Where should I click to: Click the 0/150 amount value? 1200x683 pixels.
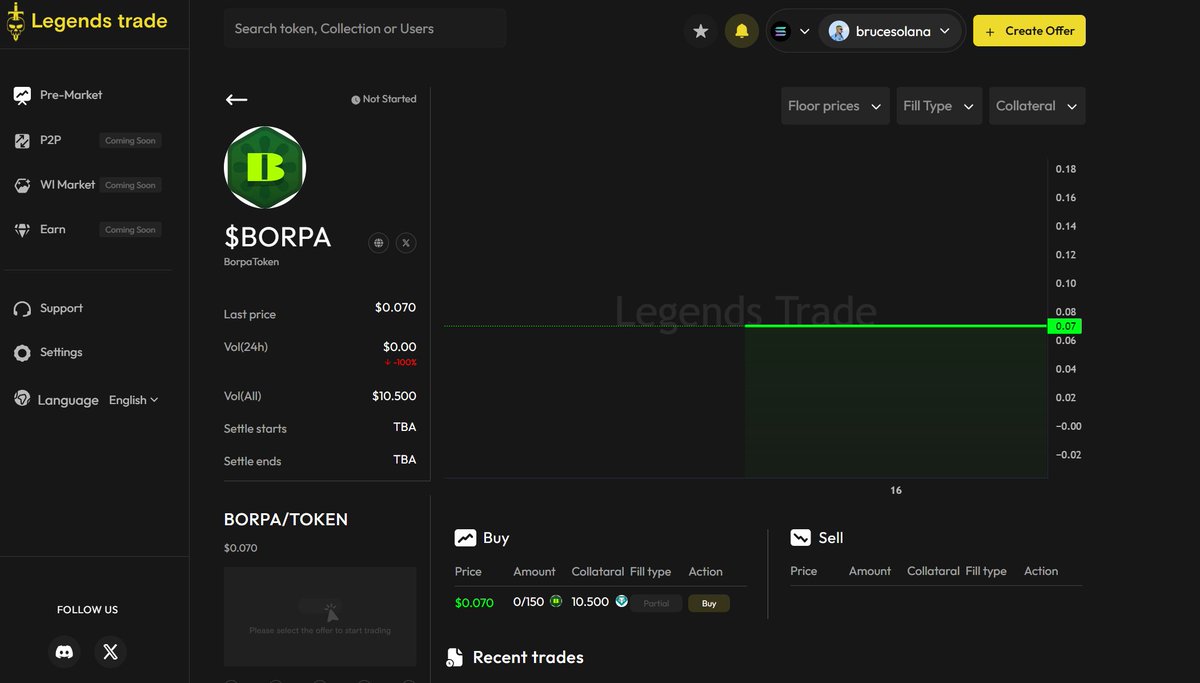pos(529,602)
